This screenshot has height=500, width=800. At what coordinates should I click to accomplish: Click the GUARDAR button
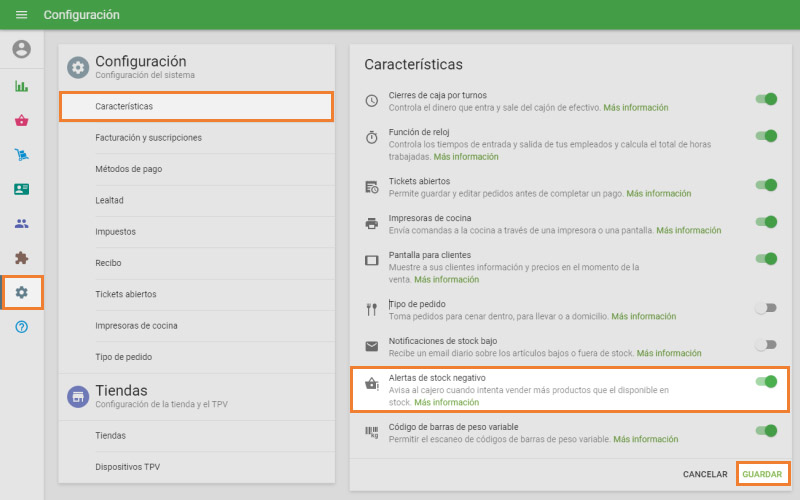pos(762,473)
